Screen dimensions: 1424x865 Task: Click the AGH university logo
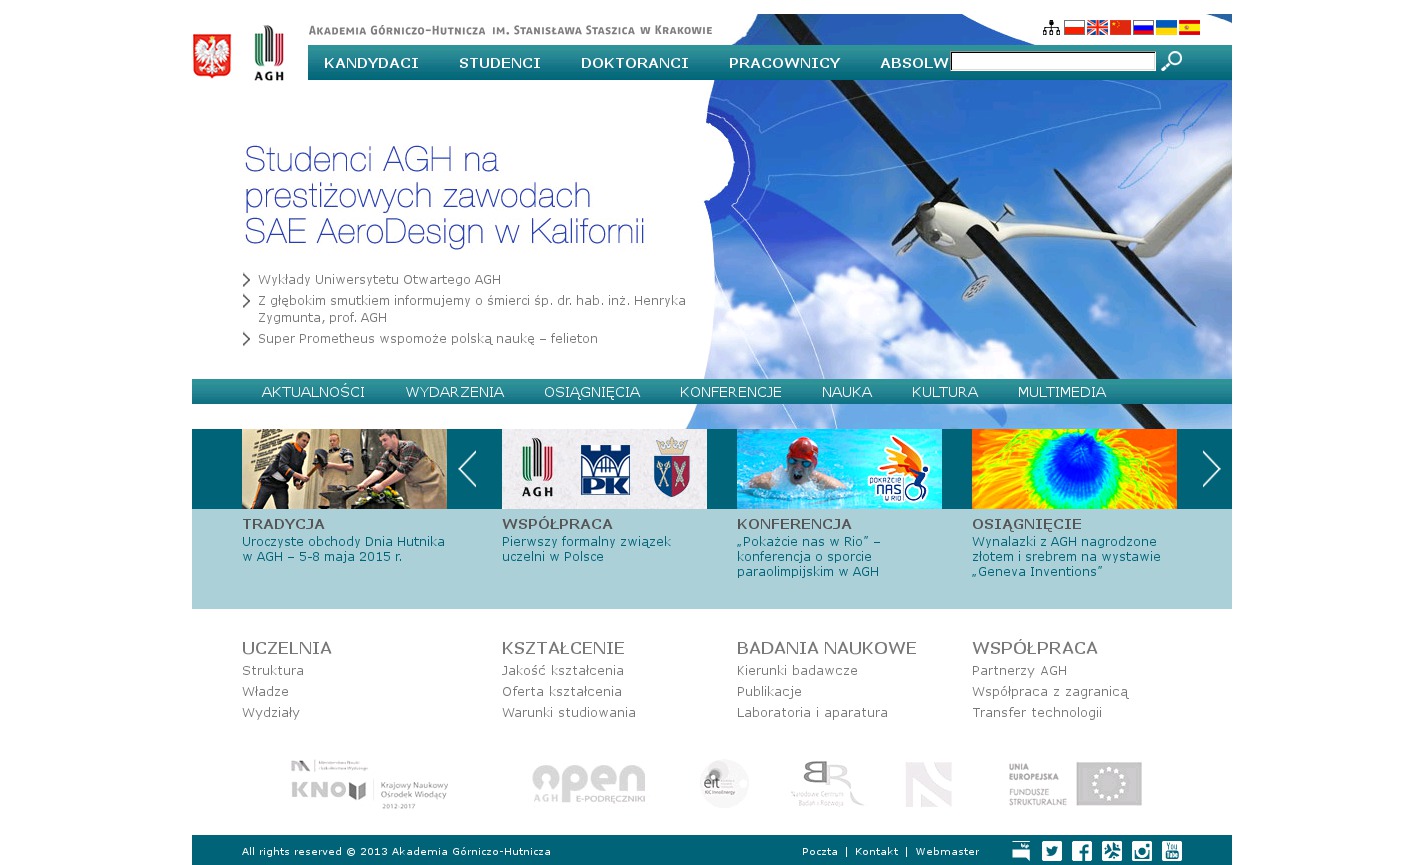pos(269,53)
